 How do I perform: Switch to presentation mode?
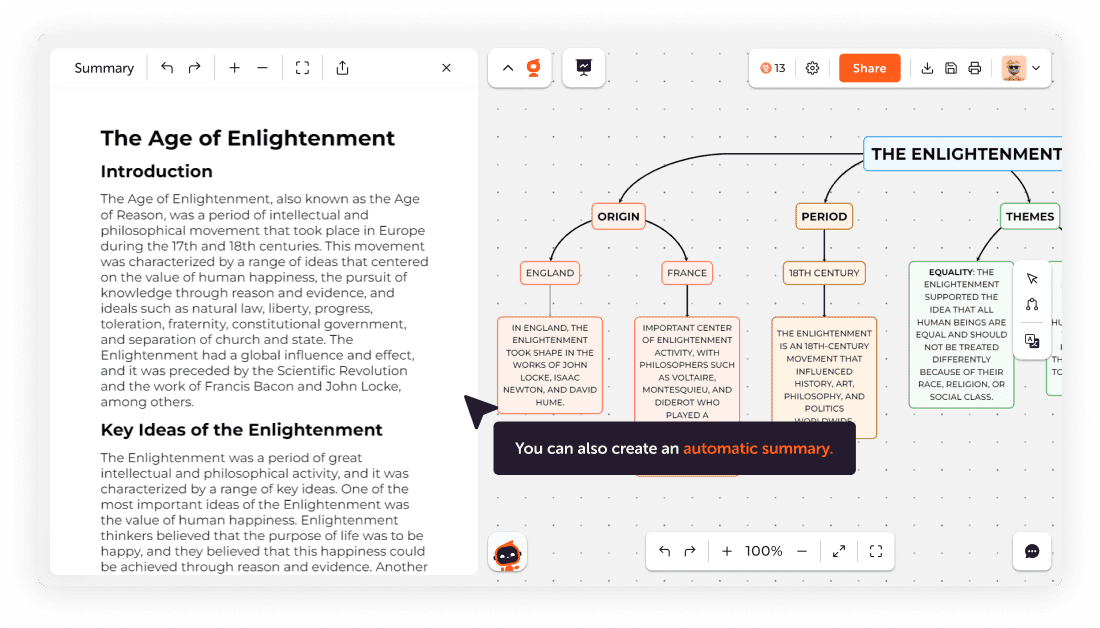pos(584,67)
